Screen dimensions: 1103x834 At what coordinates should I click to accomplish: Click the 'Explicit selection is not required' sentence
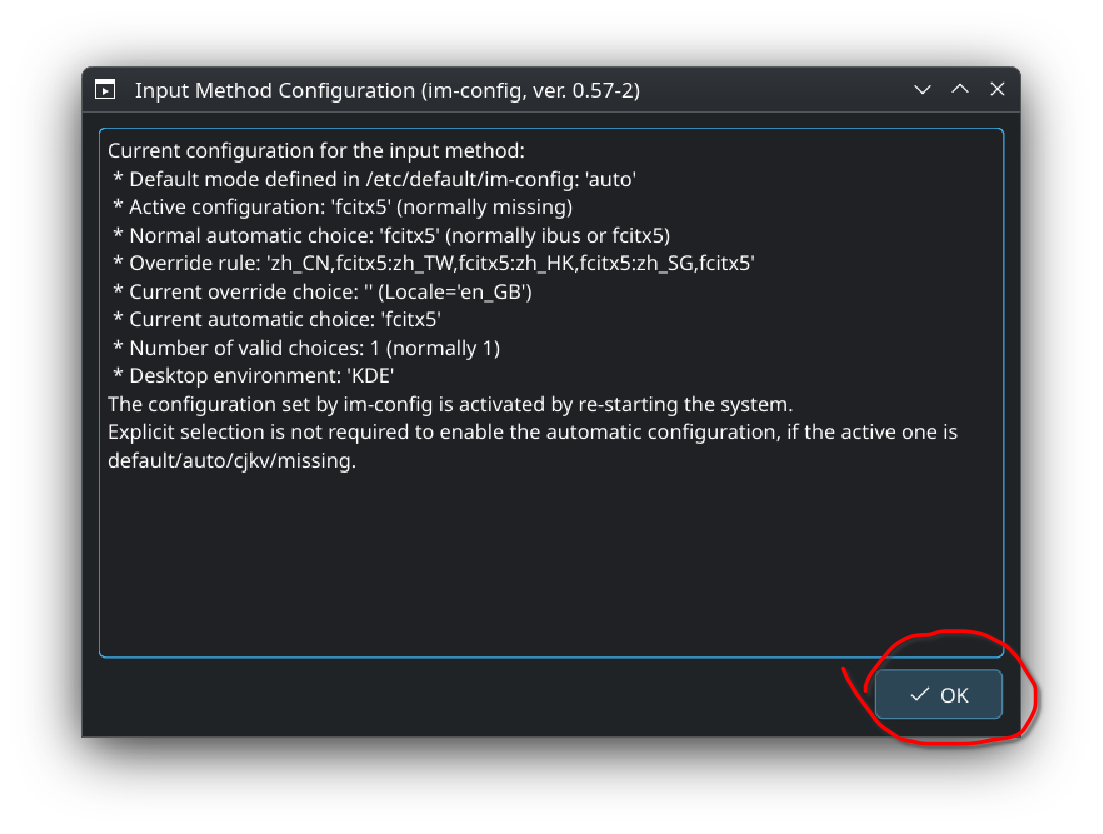pos(532,433)
